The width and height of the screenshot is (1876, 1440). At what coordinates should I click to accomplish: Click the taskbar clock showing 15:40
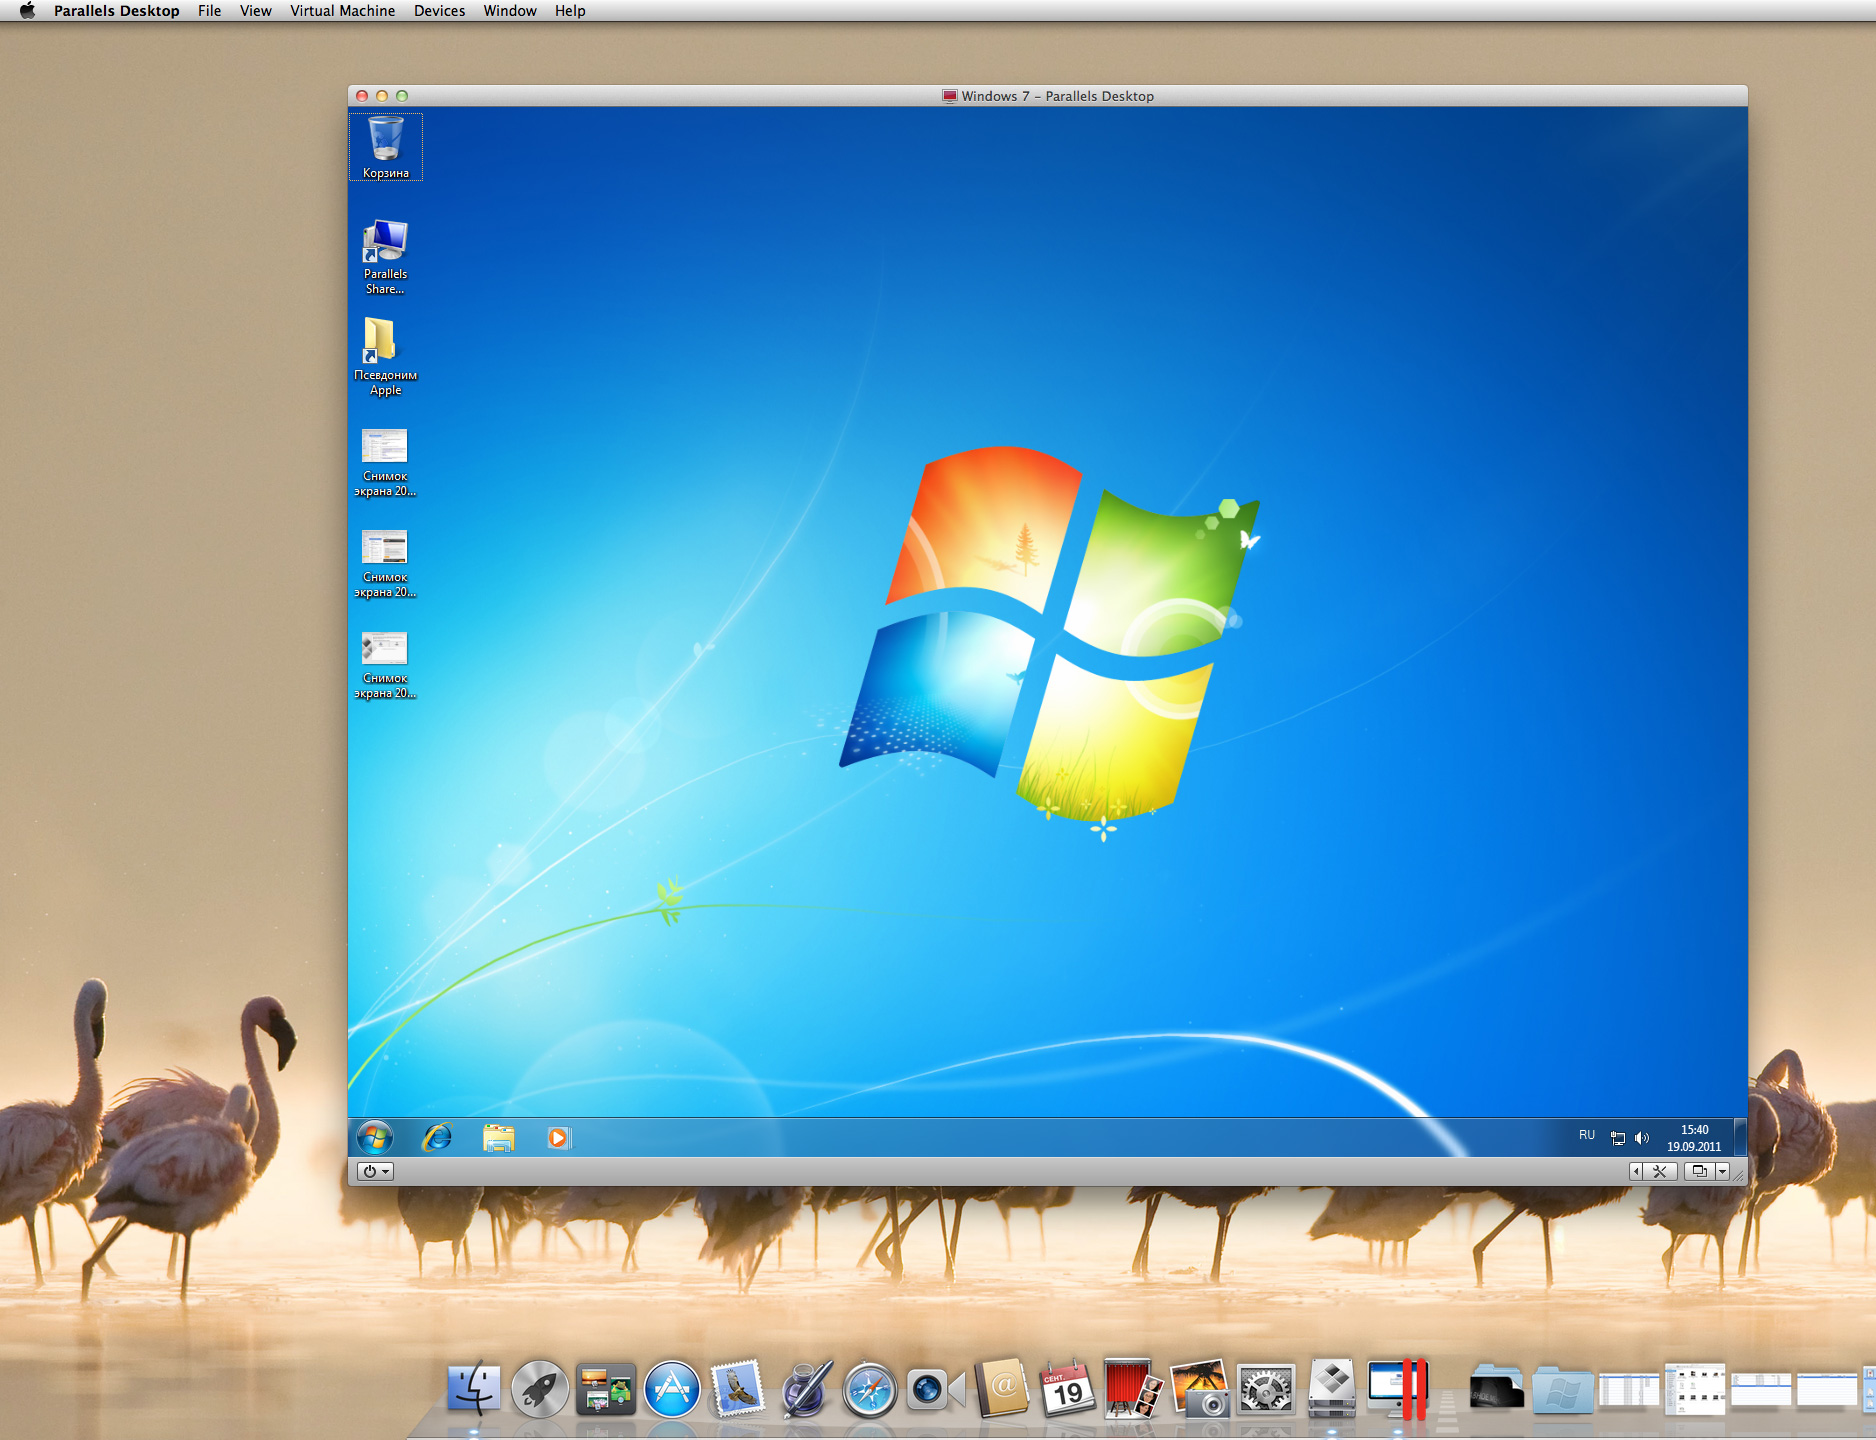pyautogui.click(x=1694, y=1138)
